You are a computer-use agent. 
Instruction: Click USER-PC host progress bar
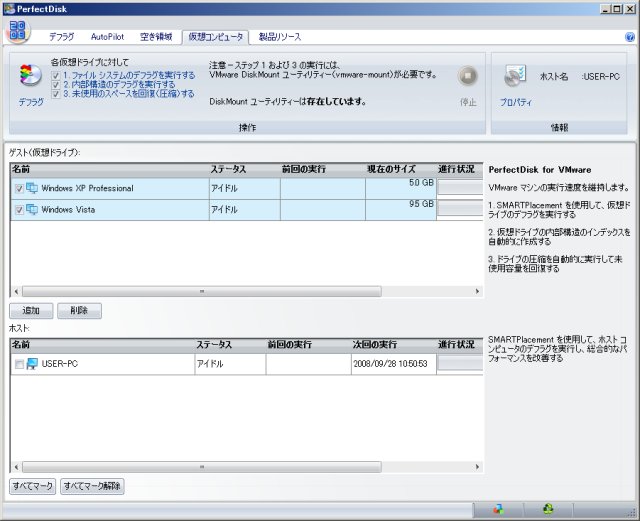tap(460, 363)
